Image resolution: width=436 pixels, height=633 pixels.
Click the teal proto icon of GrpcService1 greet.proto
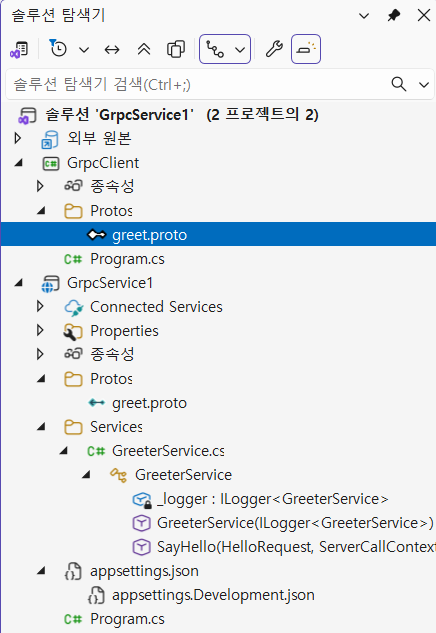(97, 402)
